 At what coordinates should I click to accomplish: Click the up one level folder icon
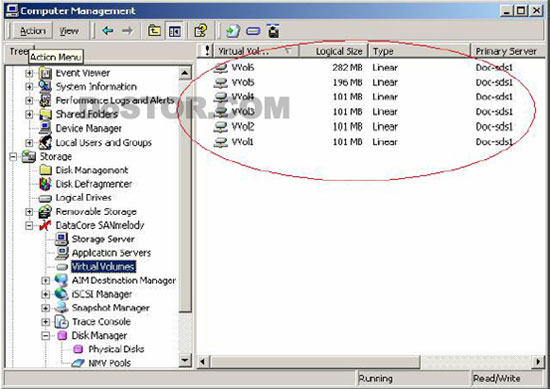coord(154,31)
